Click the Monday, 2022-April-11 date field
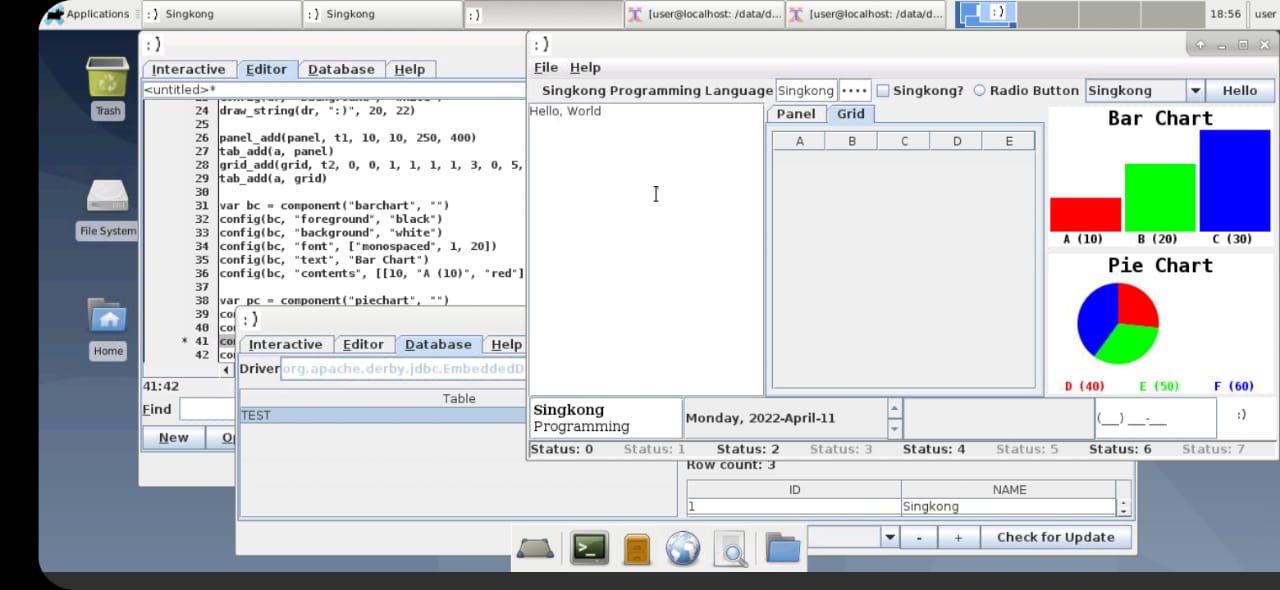This screenshot has width=1280, height=590. pos(786,418)
